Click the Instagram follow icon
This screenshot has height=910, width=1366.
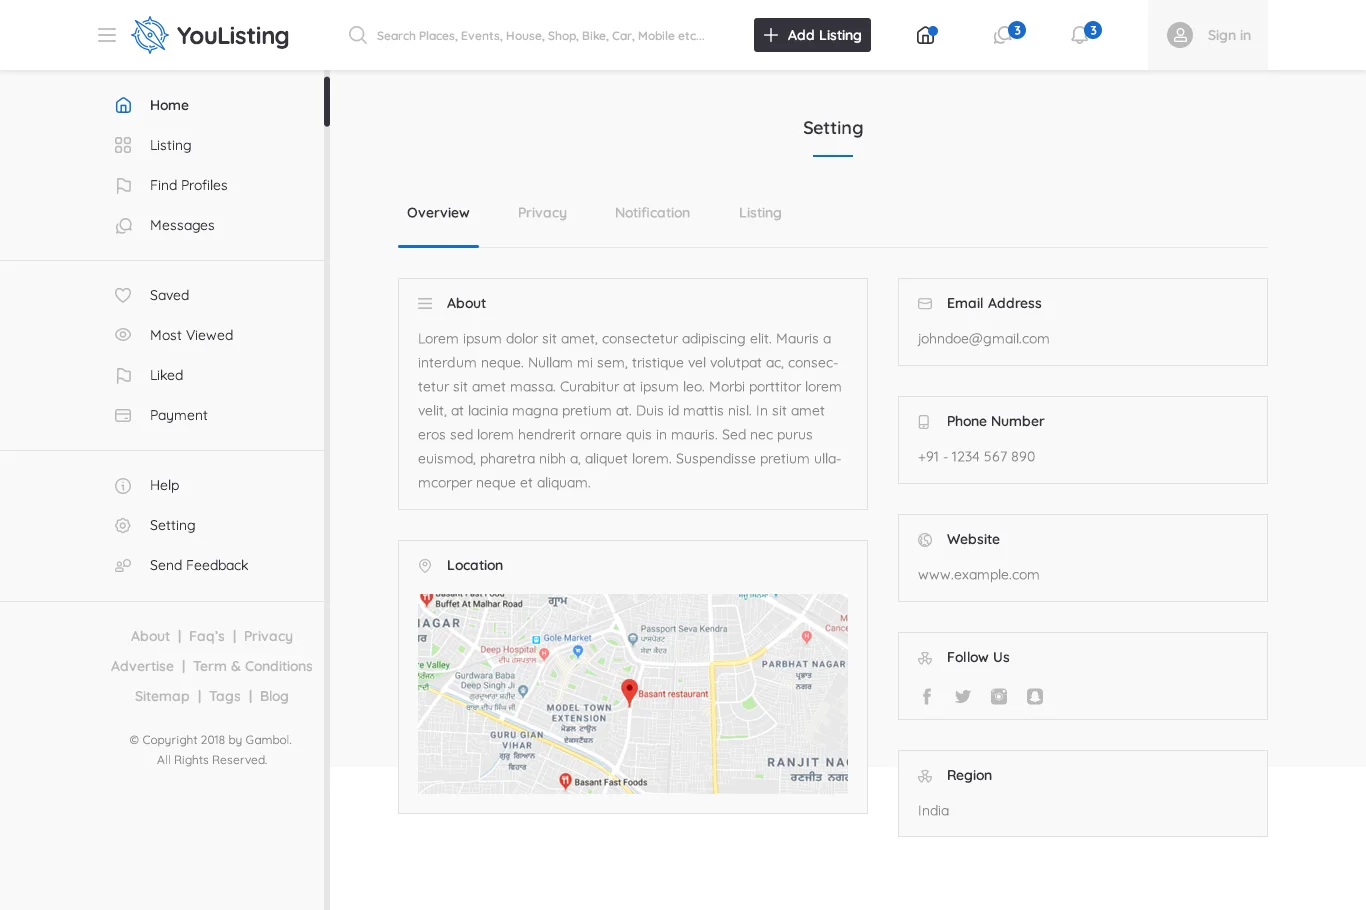click(x=998, y=696)
